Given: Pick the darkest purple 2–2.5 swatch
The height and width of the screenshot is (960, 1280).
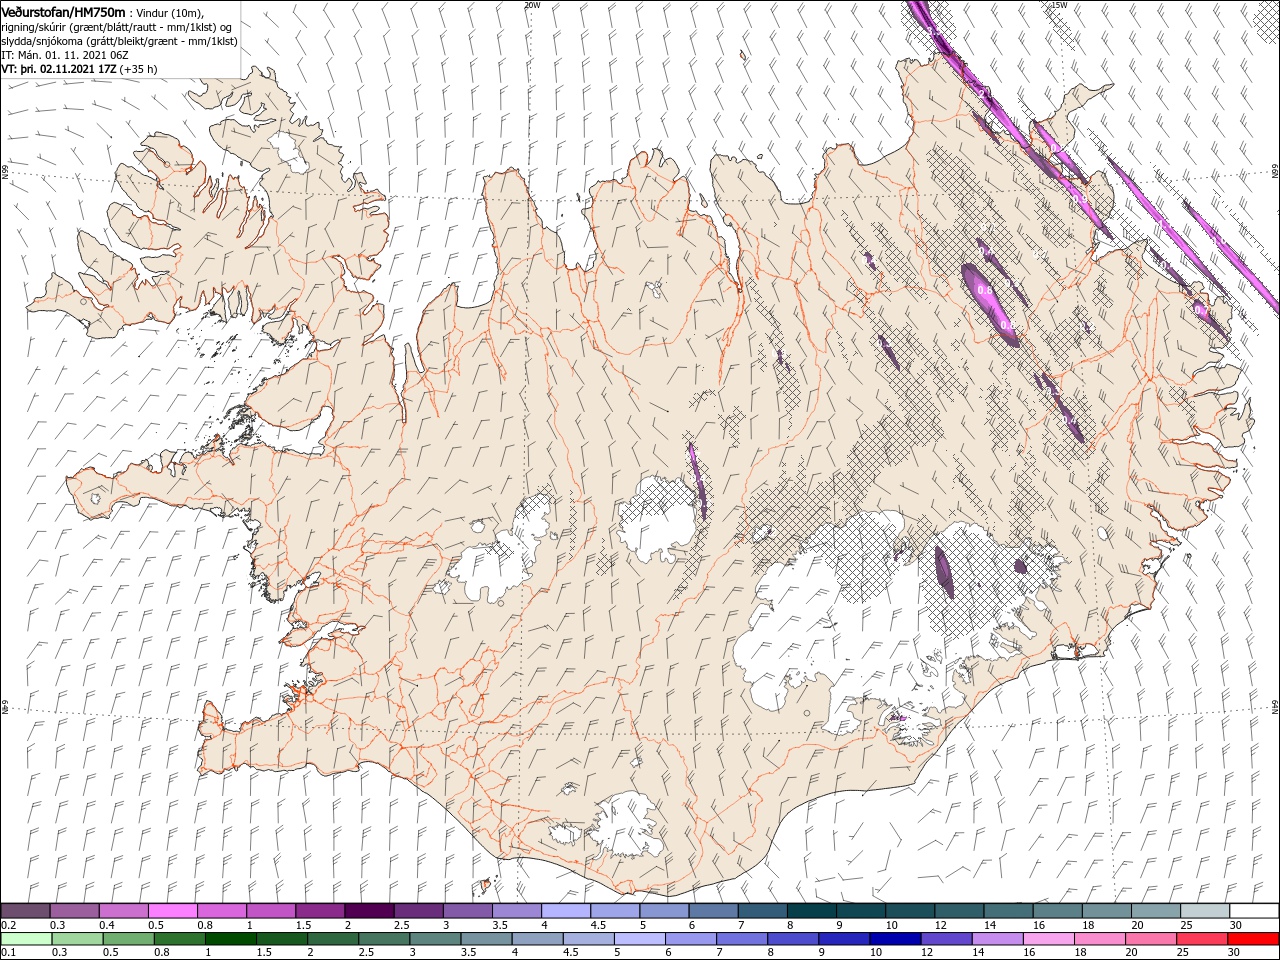Looking at the screenshot, I should [369, 911].
